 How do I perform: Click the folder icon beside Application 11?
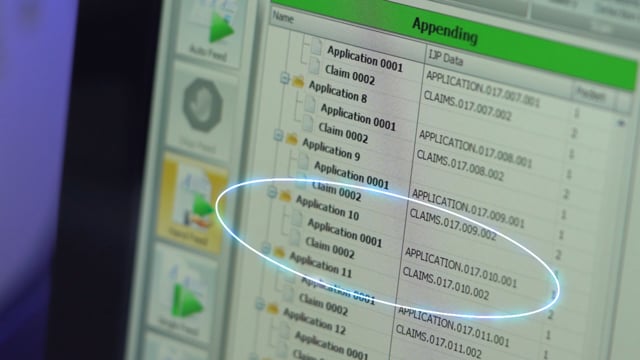(x=279, y=252)
